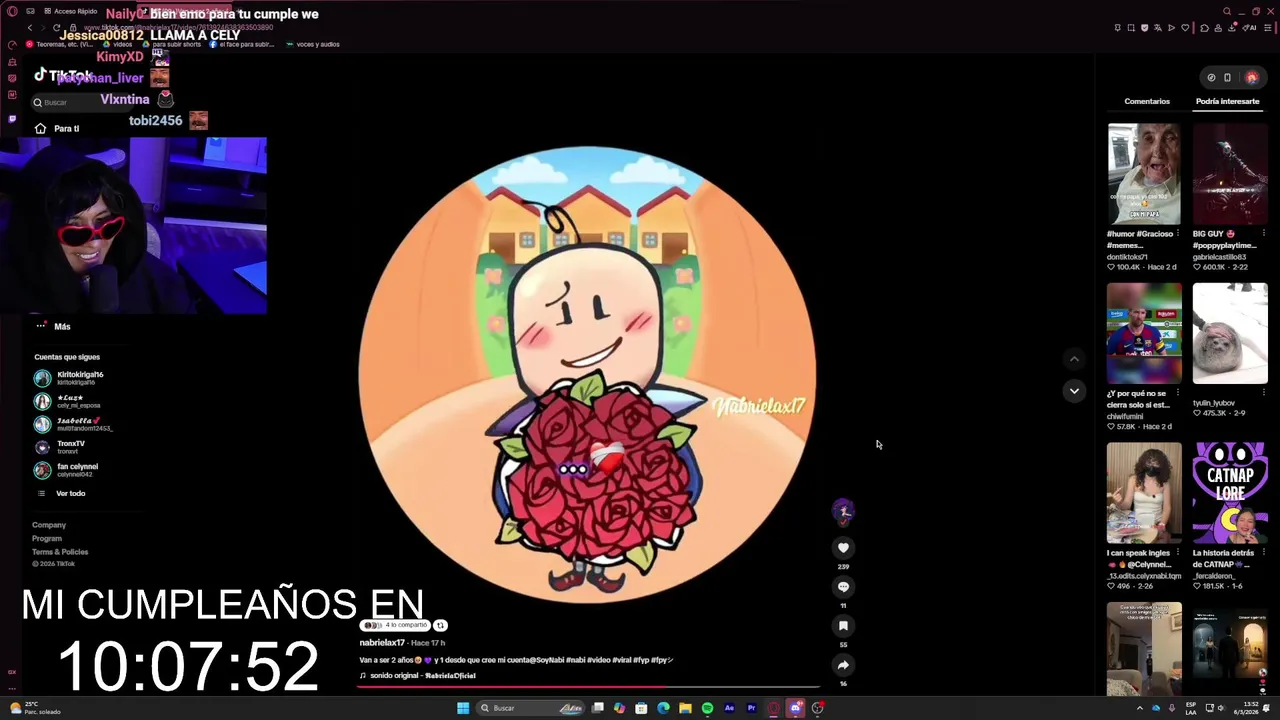Image resolution: width=1280 pixels, height=720 pixels.
Task: Open Discord from the taskbar
Action: click(795, 708)
